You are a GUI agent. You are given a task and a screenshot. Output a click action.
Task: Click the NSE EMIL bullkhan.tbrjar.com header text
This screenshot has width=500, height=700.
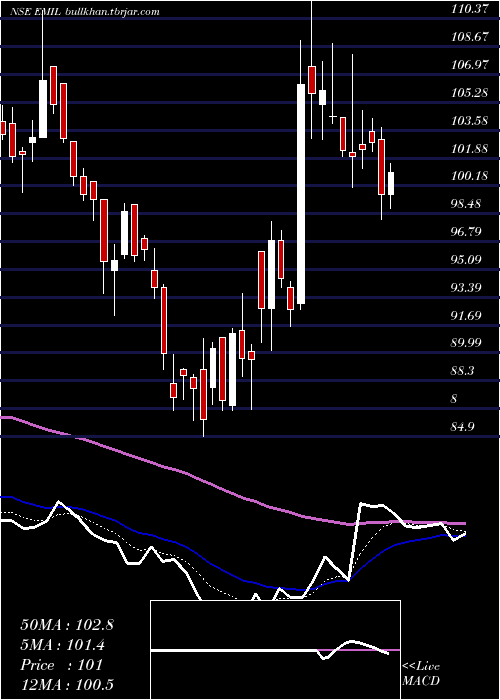tap(85, 12)
